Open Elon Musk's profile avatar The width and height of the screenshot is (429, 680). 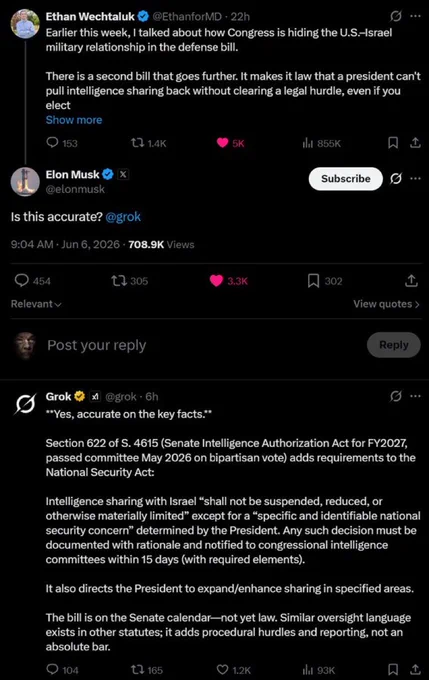25,182
